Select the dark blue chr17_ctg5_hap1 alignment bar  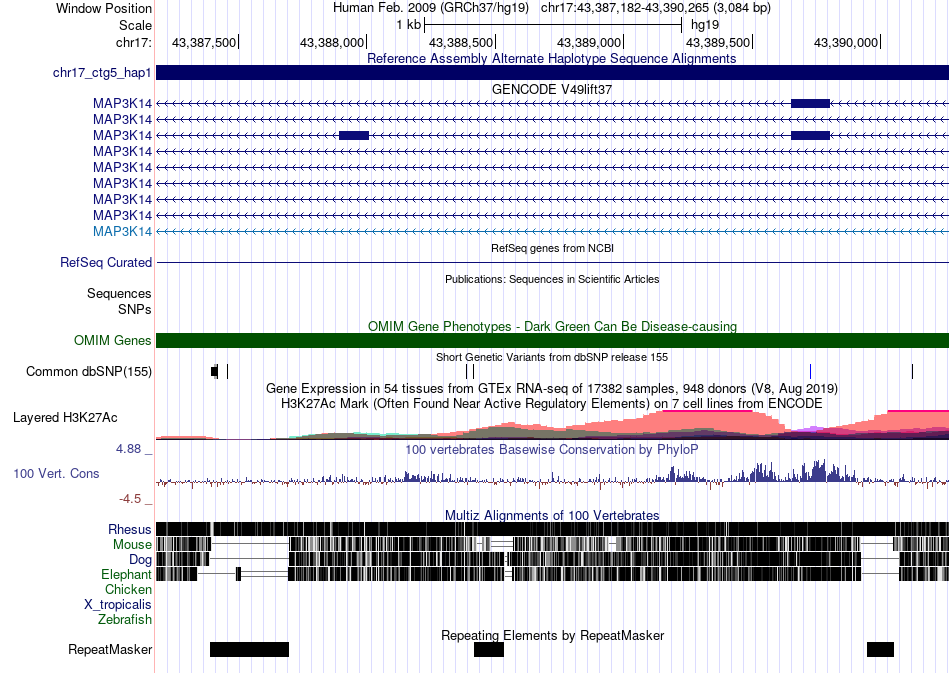pyautogui.click(x=553, y=73)
